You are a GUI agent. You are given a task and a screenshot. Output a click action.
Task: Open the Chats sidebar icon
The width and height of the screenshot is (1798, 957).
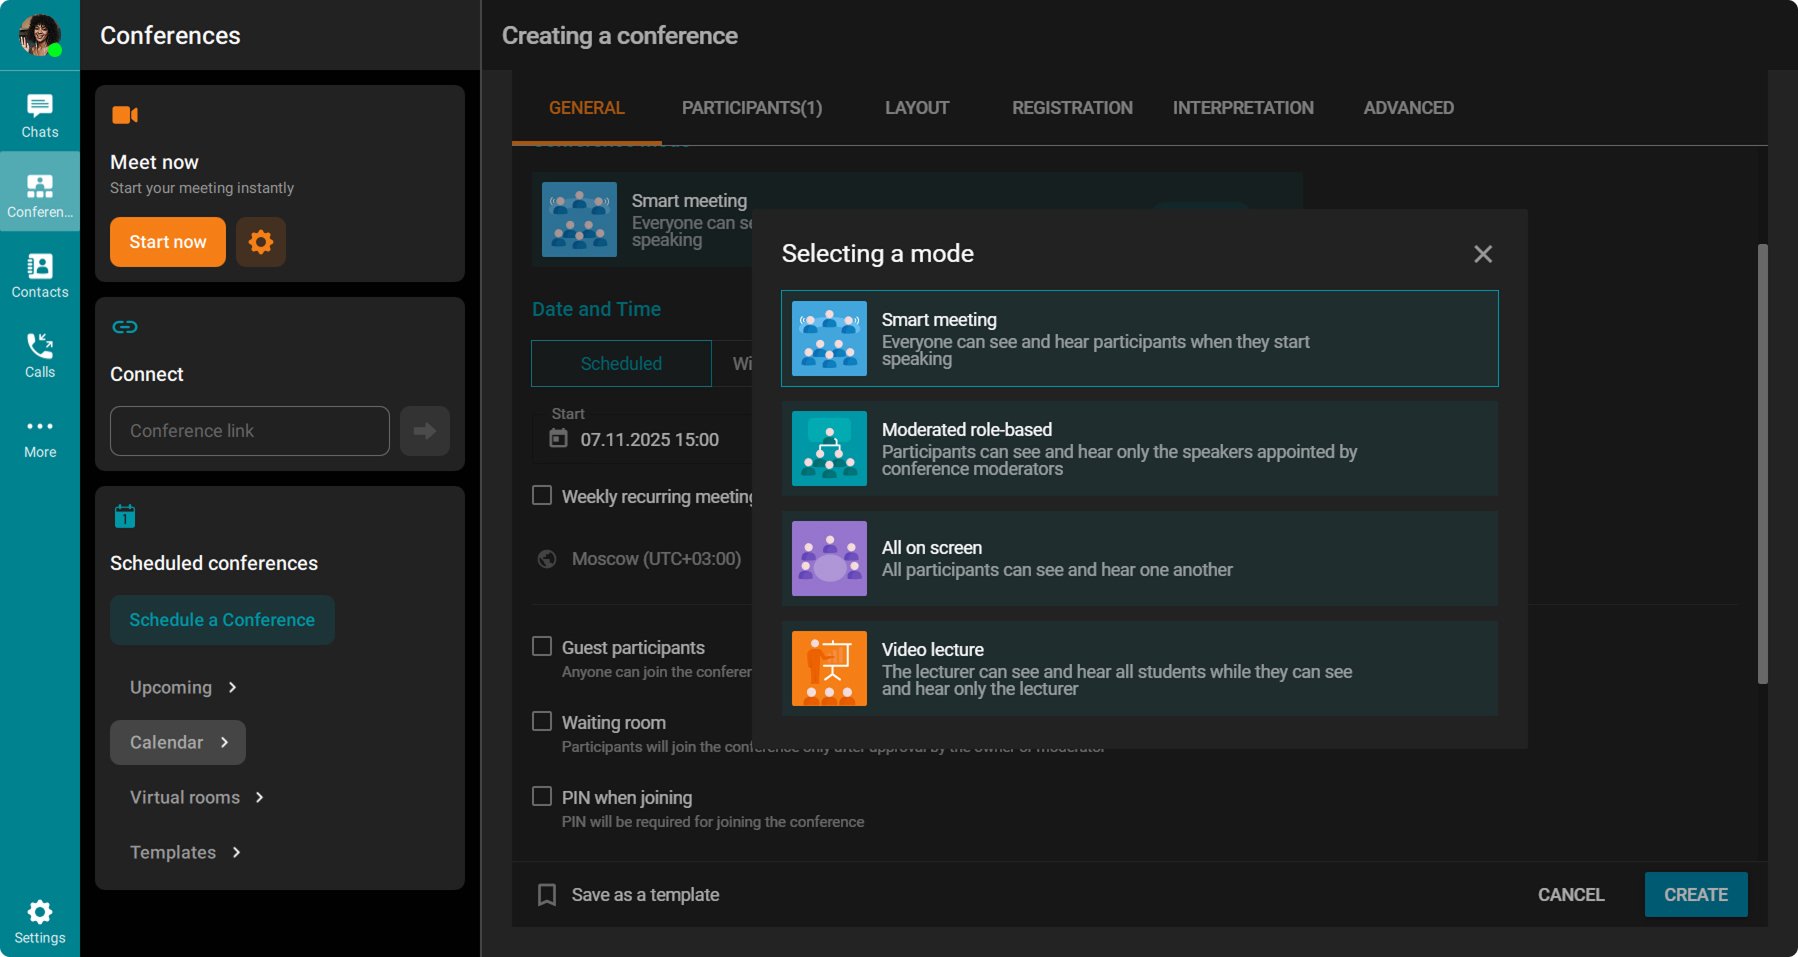pyautogui.click(x=40, y=115)
